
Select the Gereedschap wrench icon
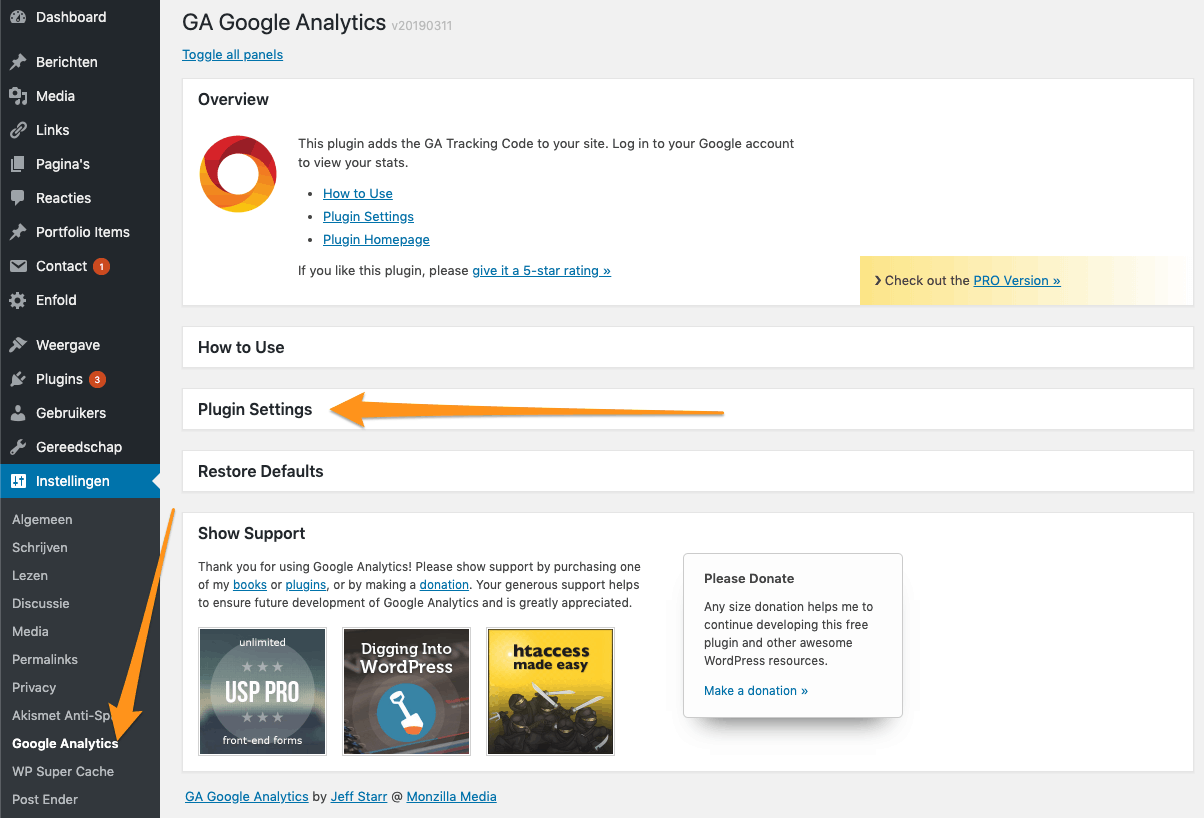(22, 447)
